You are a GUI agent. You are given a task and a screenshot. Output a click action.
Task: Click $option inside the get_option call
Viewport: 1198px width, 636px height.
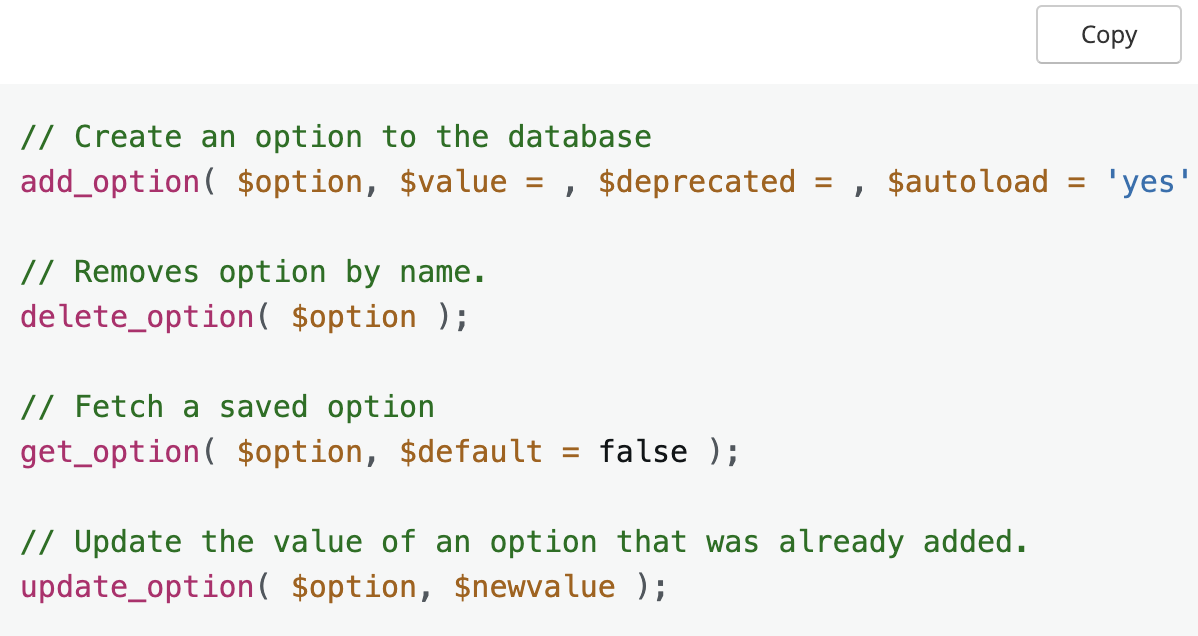(300, 452)
